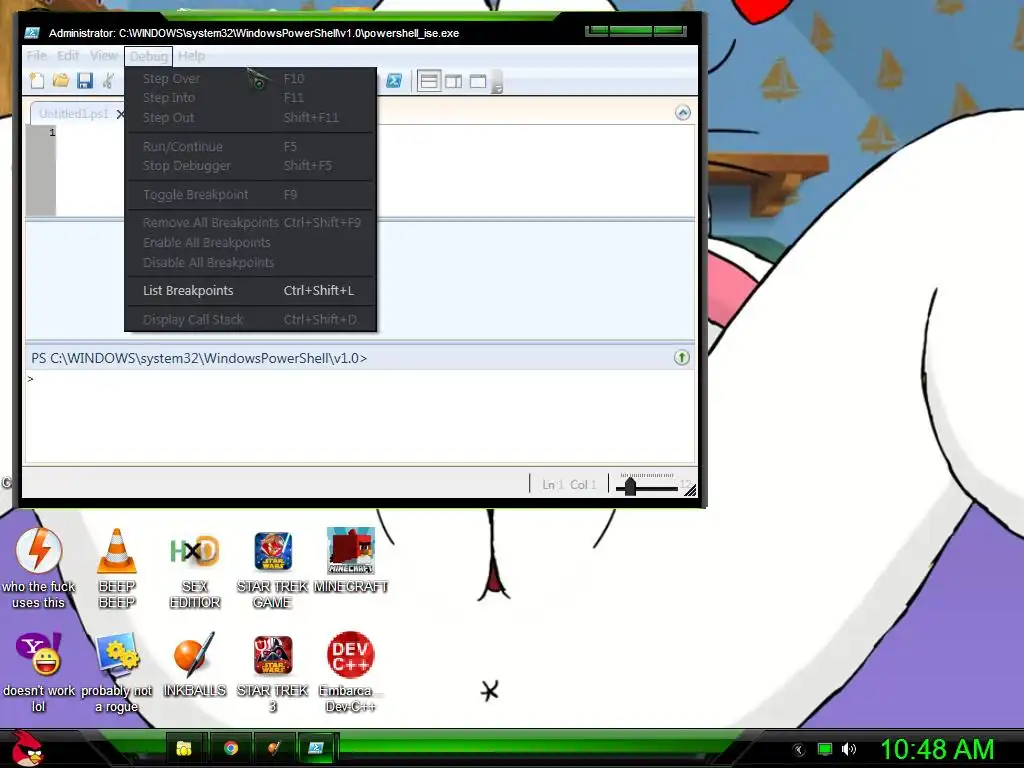
Task: Select Enable All Breakpoints entry
Action: pos(250,242)
